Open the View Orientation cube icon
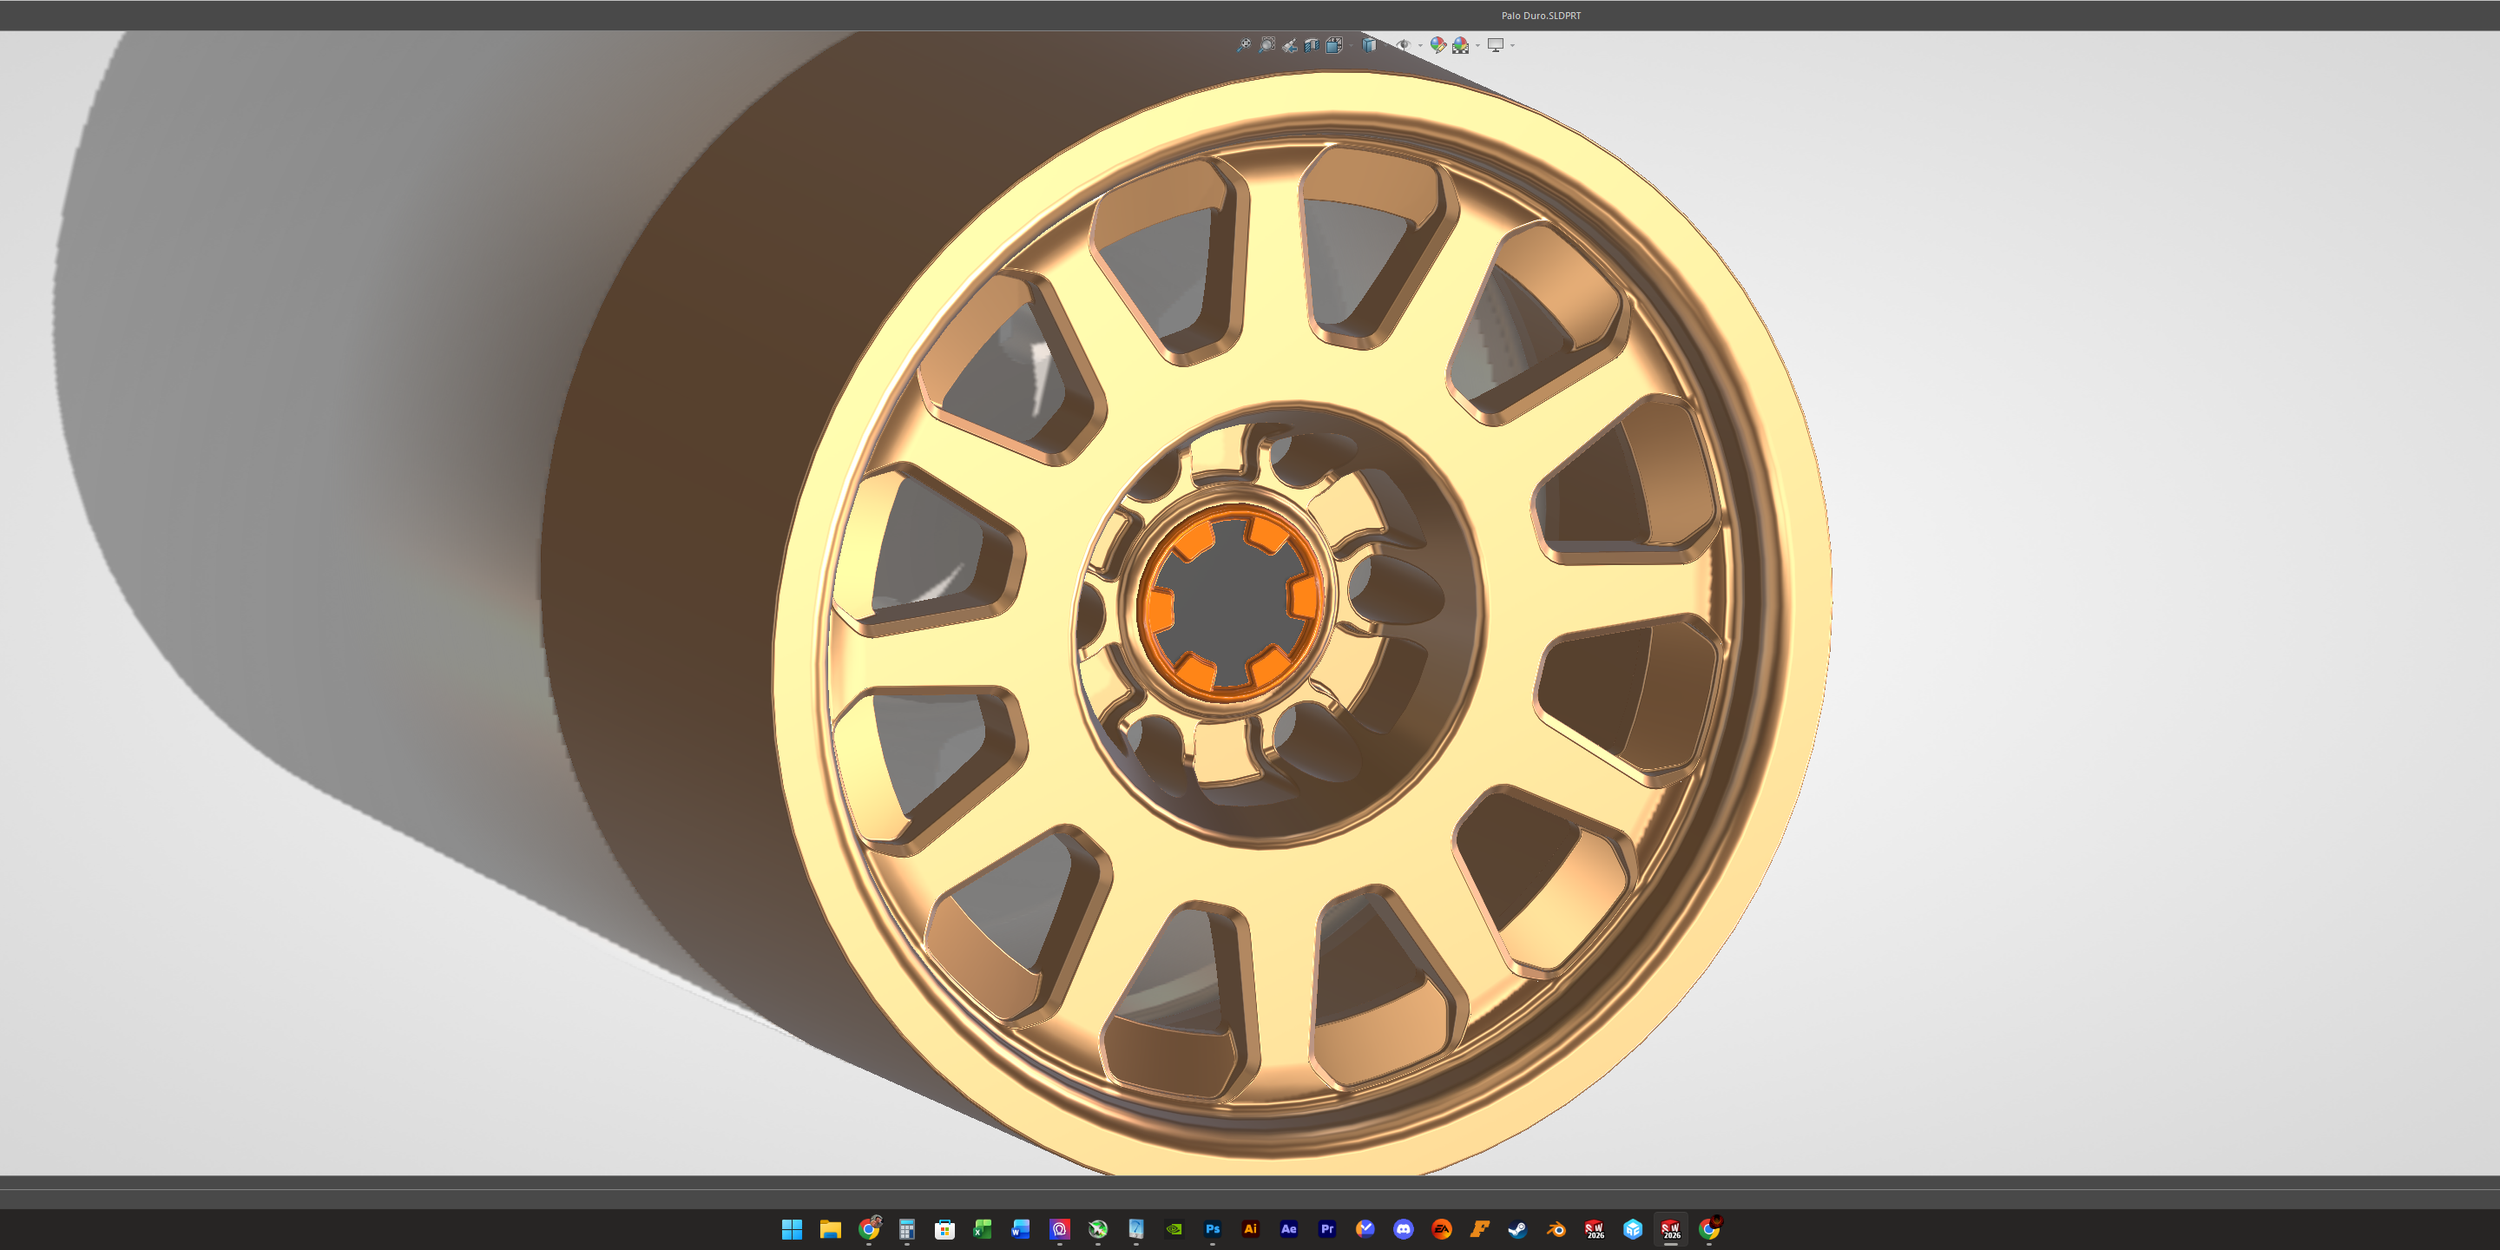The width and height of the screenshot is (2500, 1250). click(x=1334, y=45)
